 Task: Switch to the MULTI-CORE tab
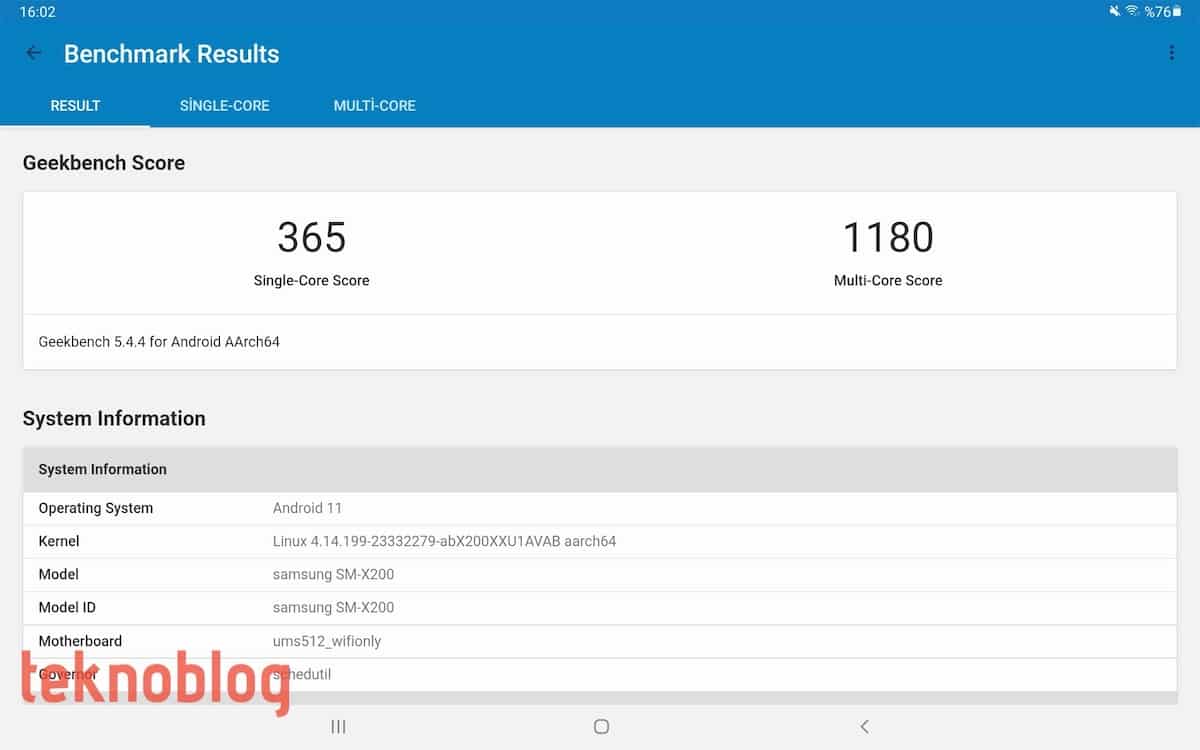click(375, 105)
